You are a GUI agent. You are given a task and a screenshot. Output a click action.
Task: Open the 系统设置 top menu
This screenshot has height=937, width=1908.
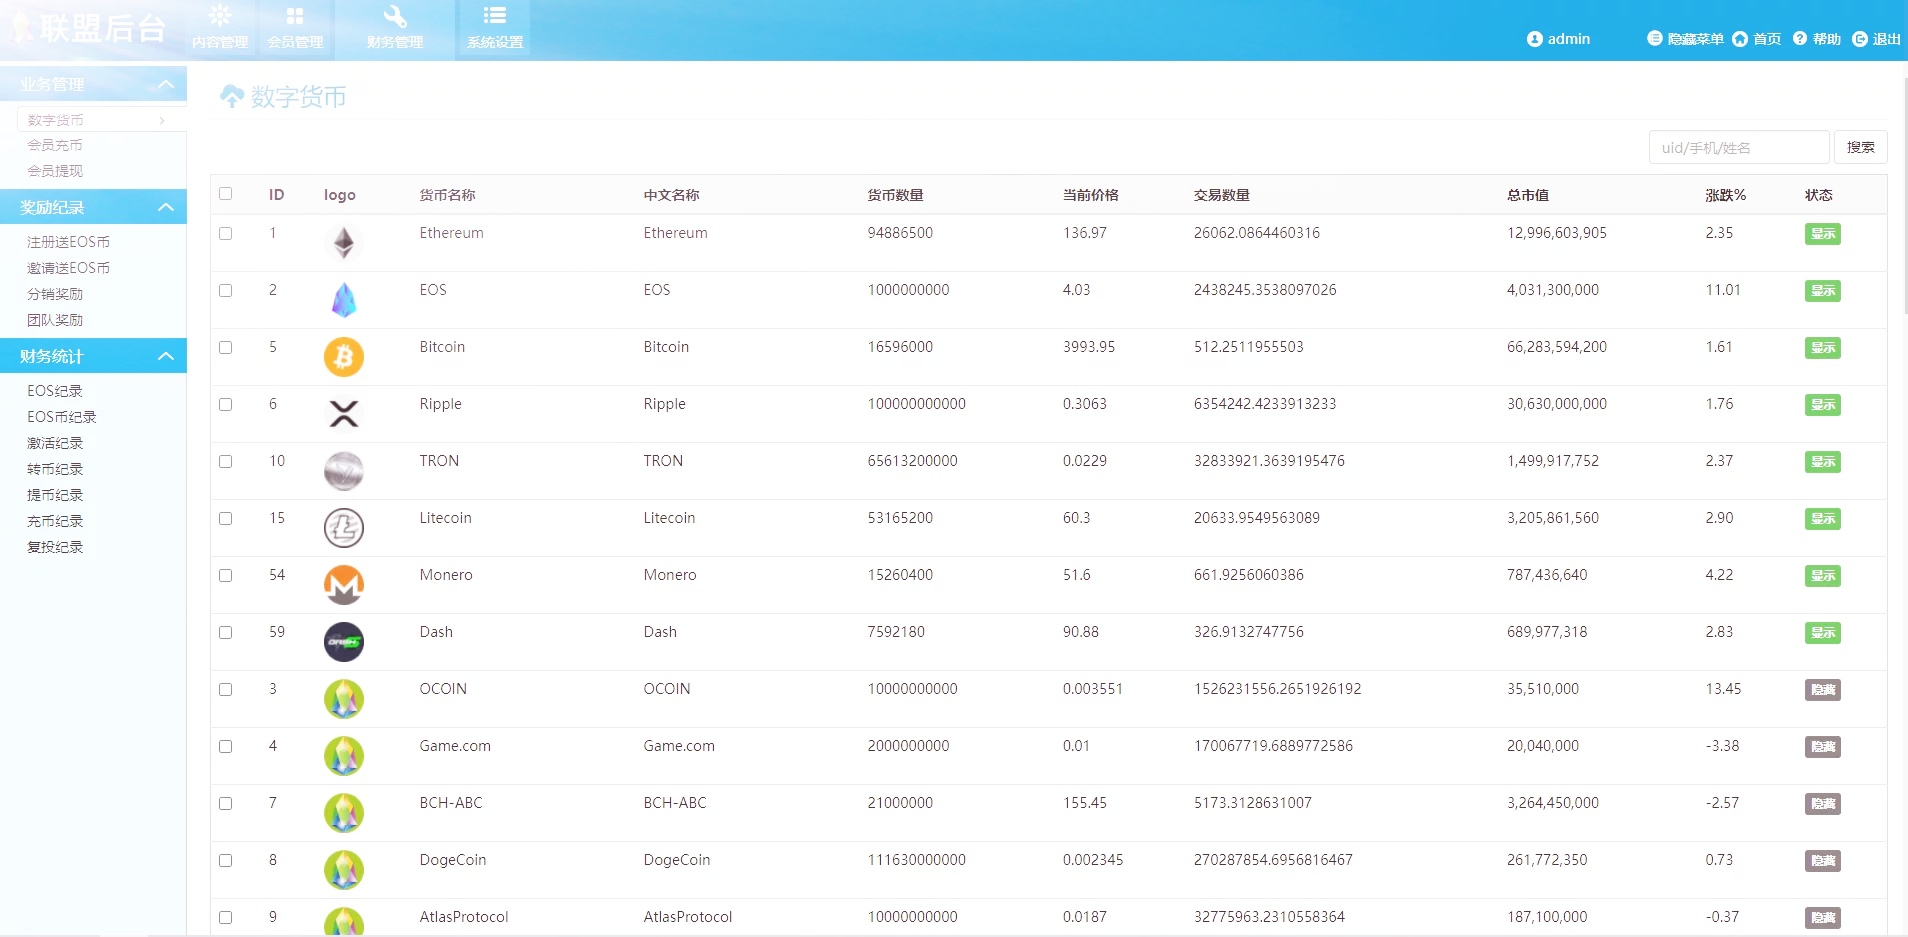495,29
